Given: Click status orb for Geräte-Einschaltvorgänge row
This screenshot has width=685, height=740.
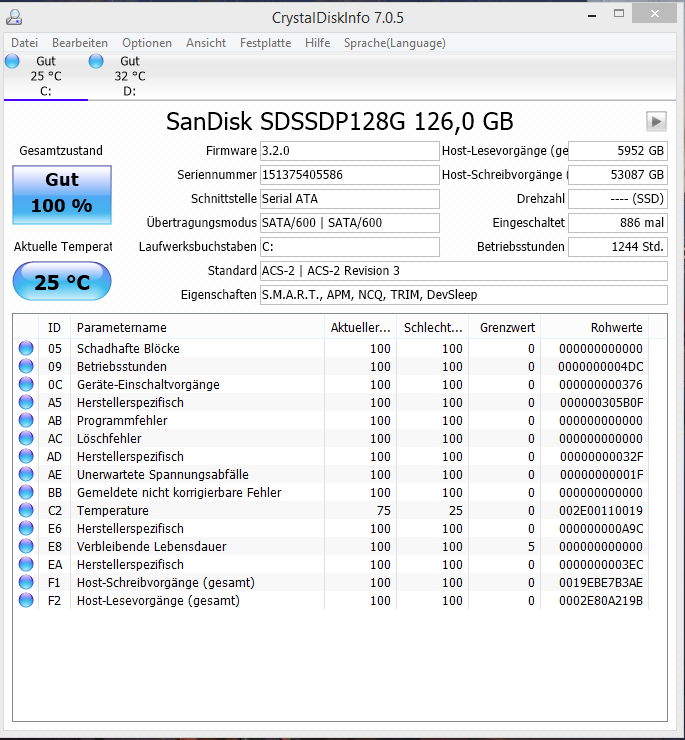Looking at the screenshot, I should click(26, 384).
